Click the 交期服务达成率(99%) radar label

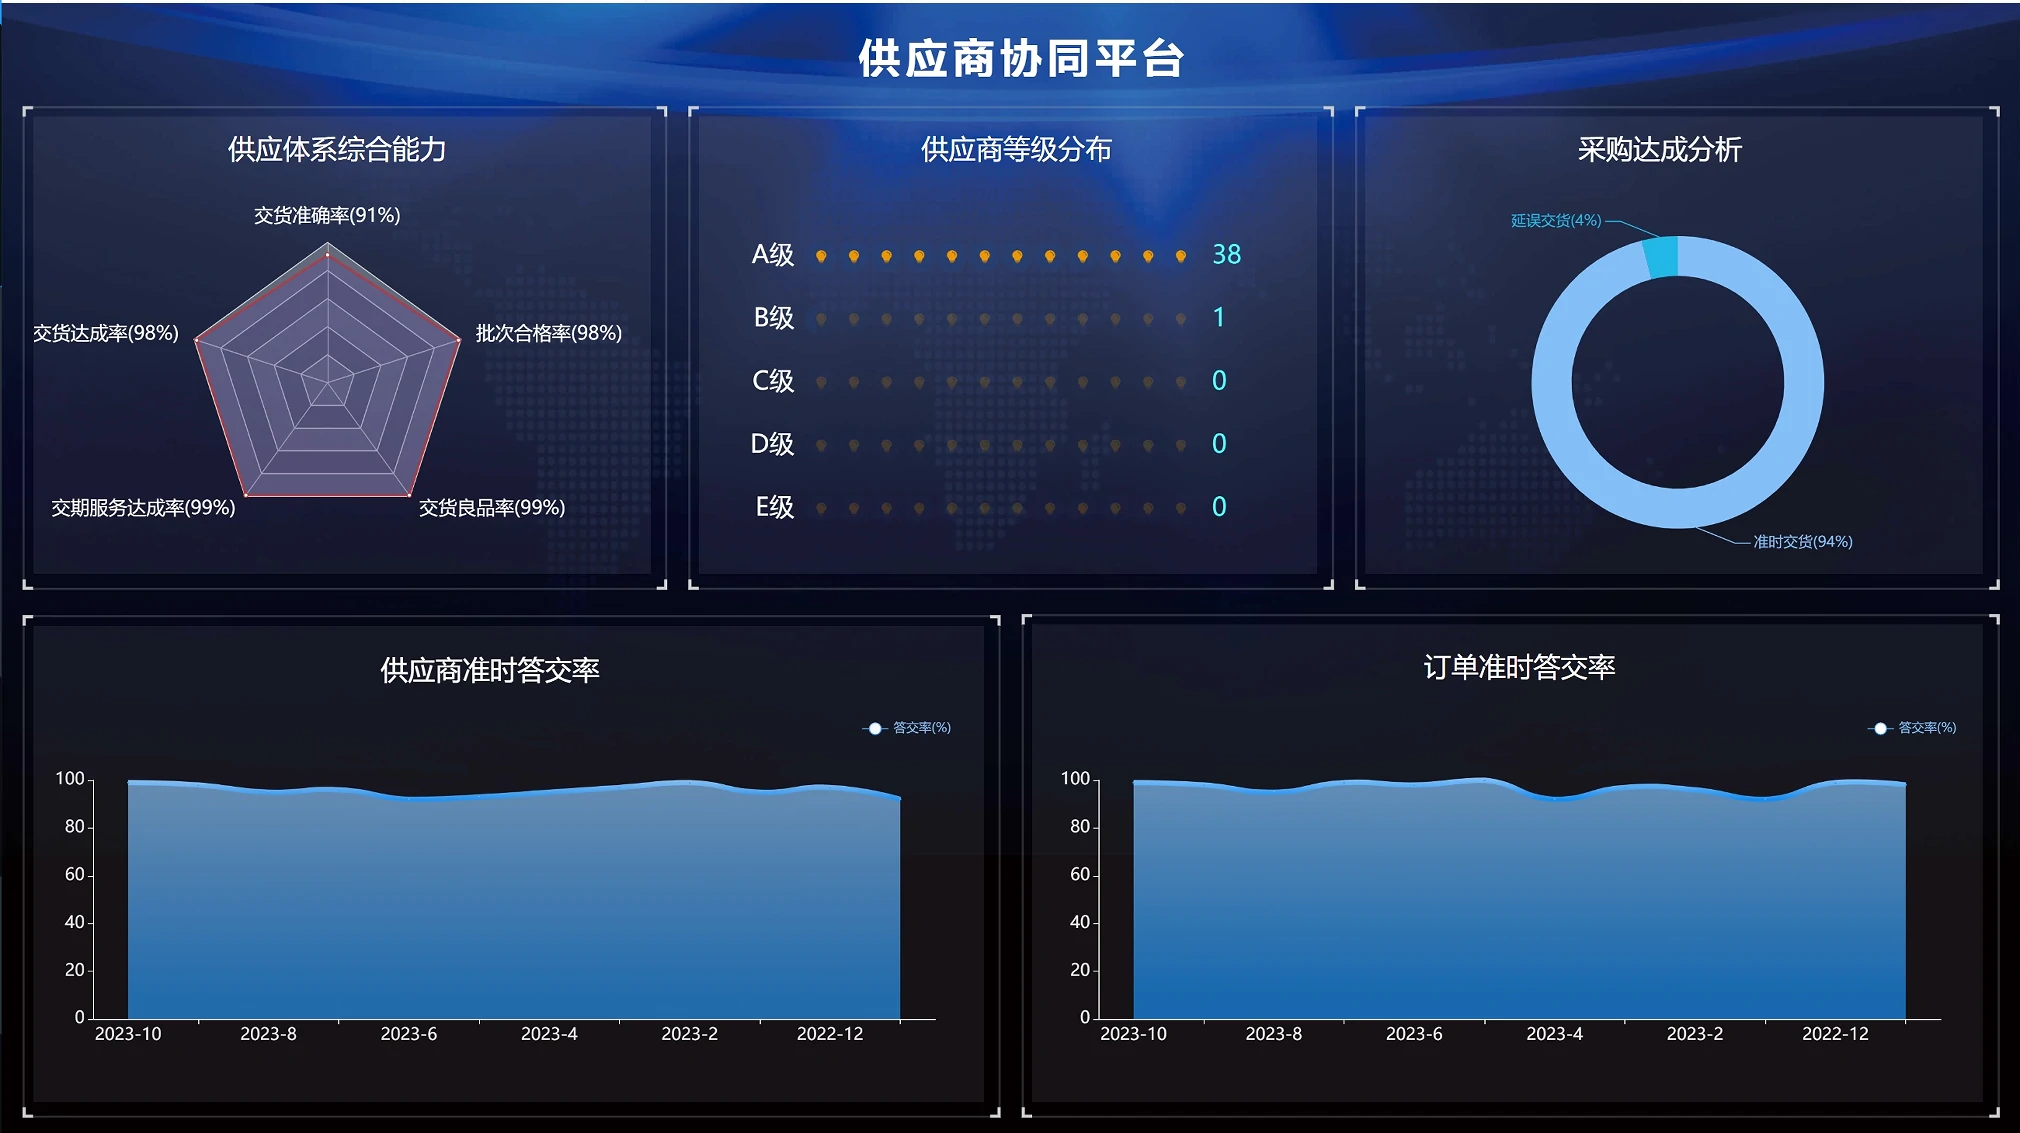143,508
